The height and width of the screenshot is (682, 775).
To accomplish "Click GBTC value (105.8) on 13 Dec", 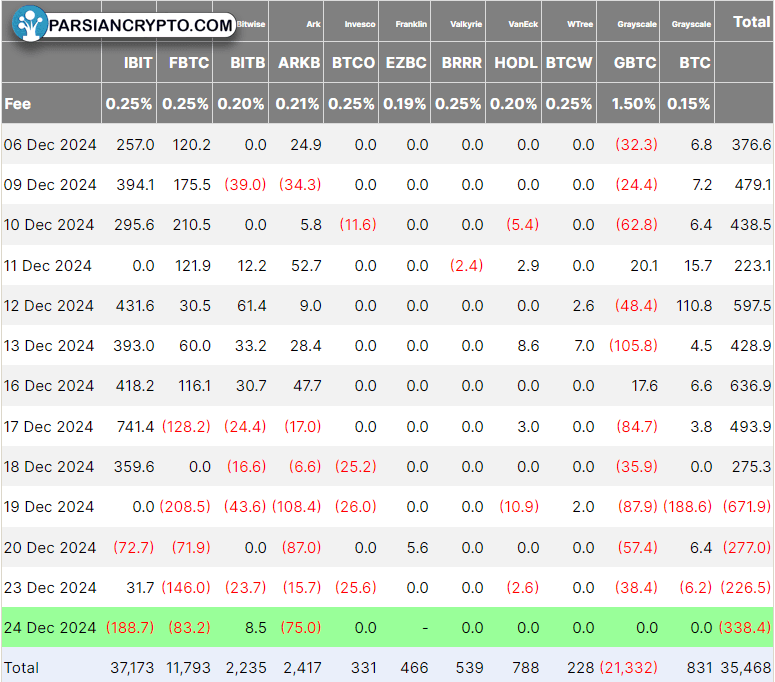I will coord(634,346).
